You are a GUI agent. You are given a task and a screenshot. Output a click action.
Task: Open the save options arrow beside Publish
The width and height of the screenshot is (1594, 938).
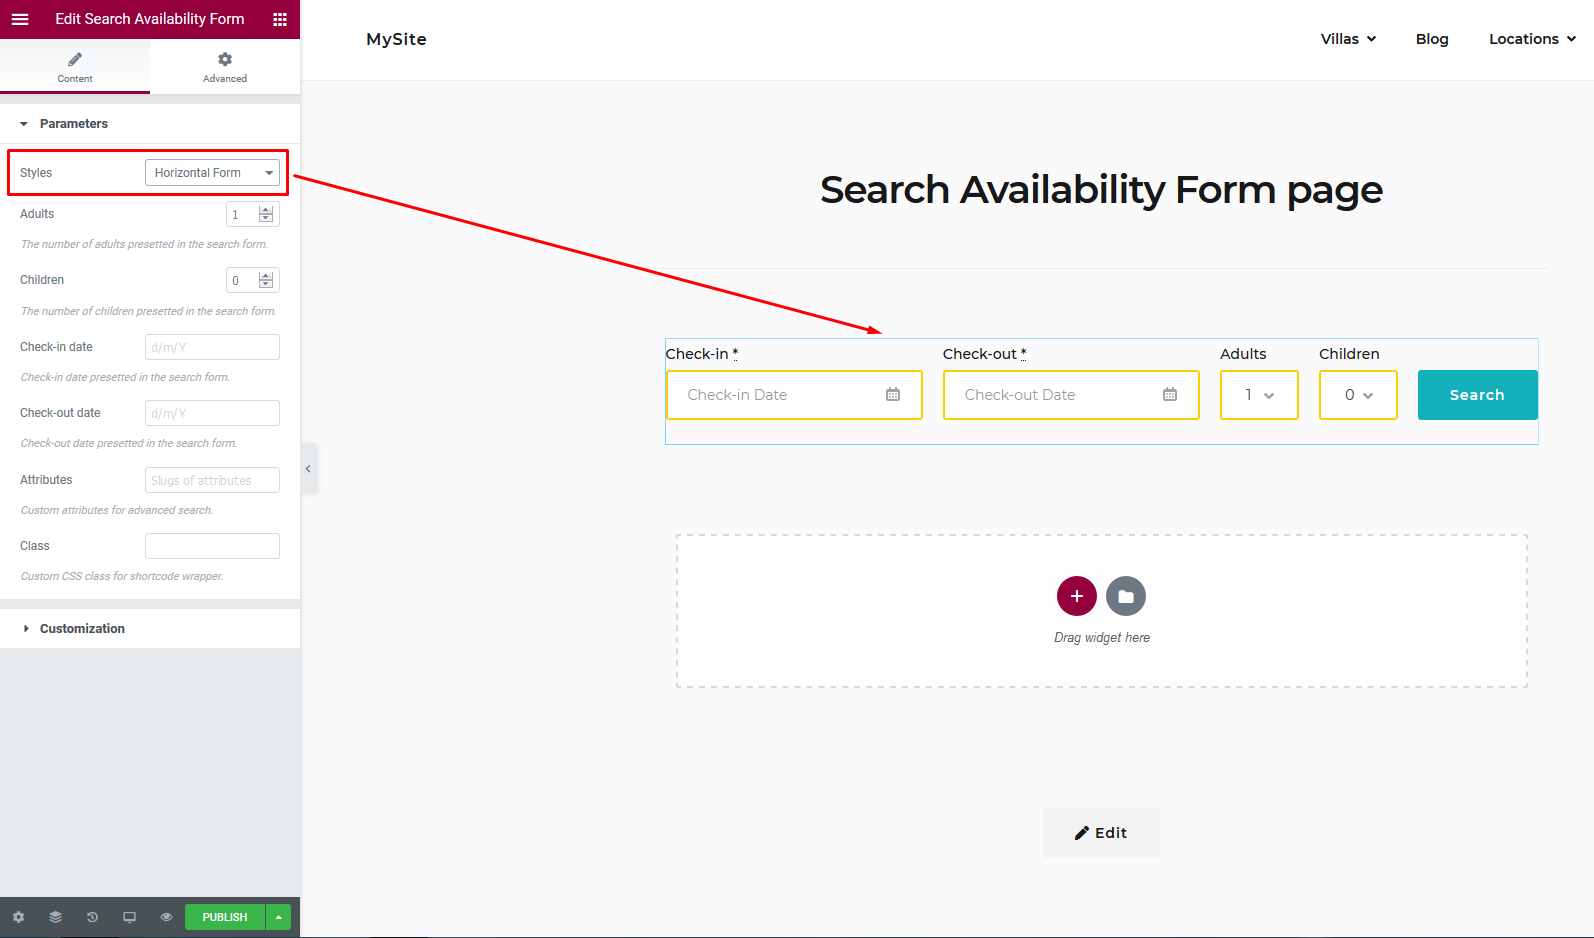tap(279, 917)
